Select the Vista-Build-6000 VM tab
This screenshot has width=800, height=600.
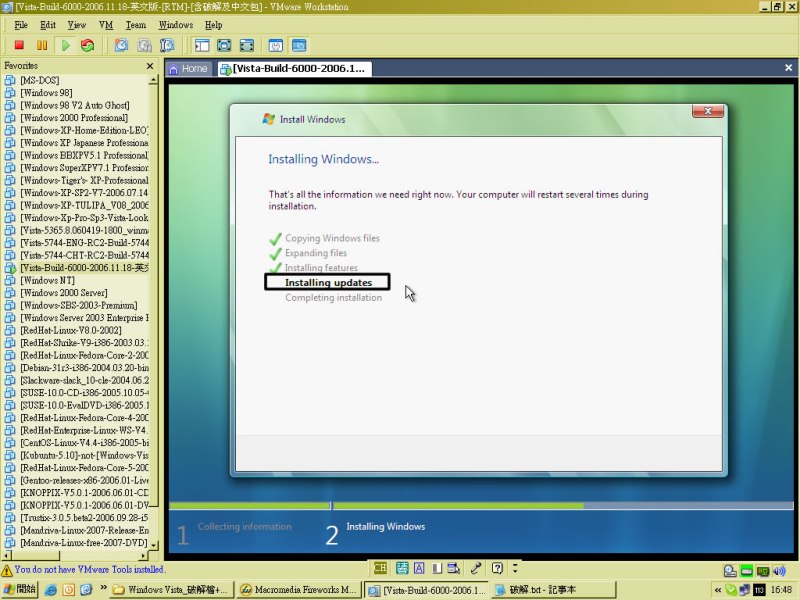294,69
